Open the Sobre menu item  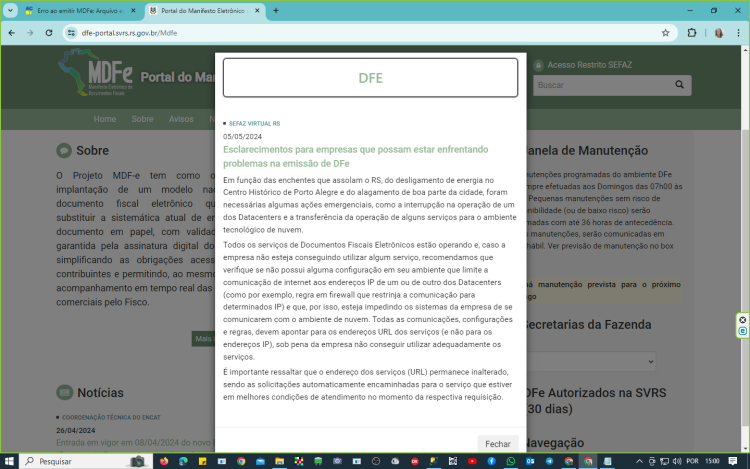pyautogui.click(x=143, y=119)
